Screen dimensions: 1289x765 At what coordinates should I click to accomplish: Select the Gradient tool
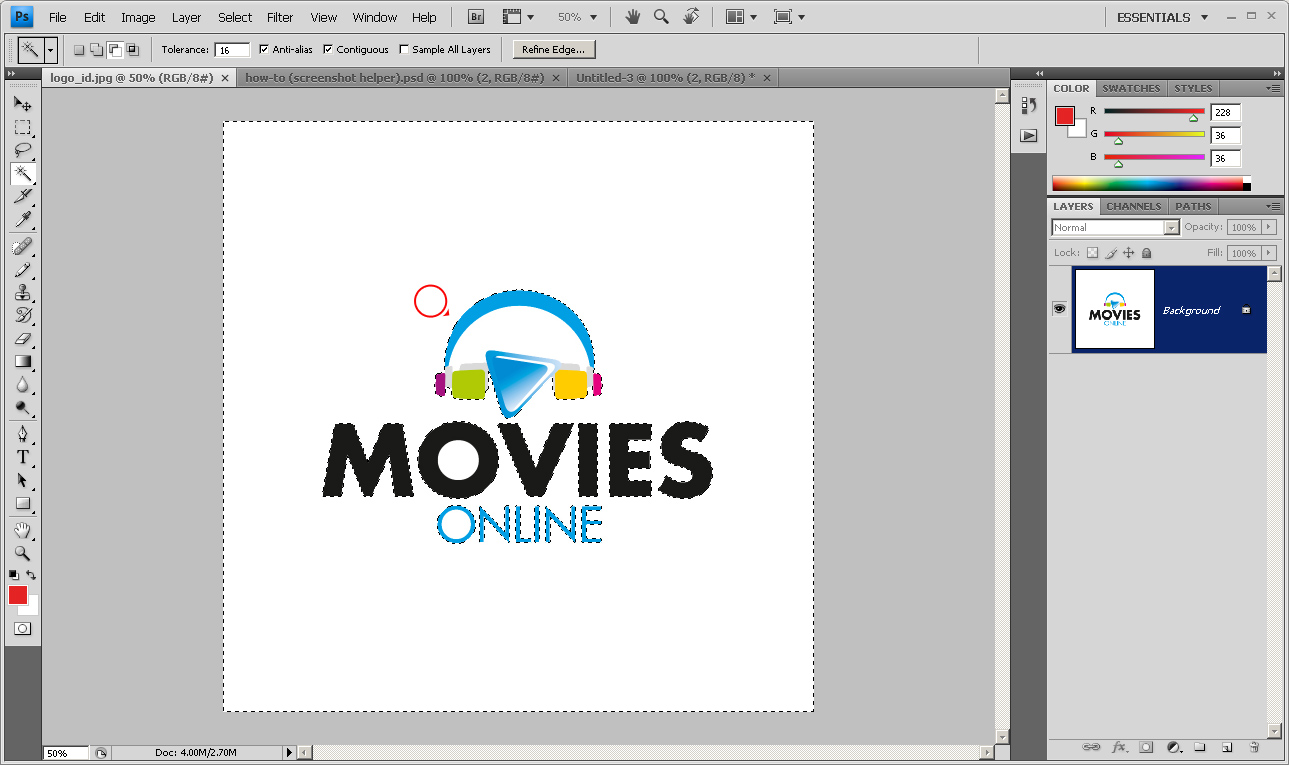(x=23, y=363)
